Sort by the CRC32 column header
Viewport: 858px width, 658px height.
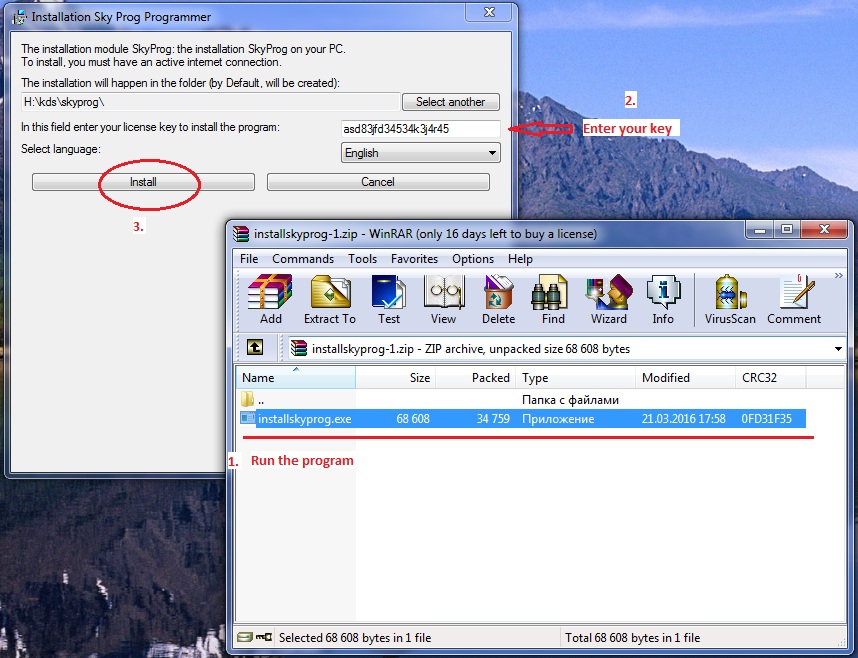(x=770, y=378)
